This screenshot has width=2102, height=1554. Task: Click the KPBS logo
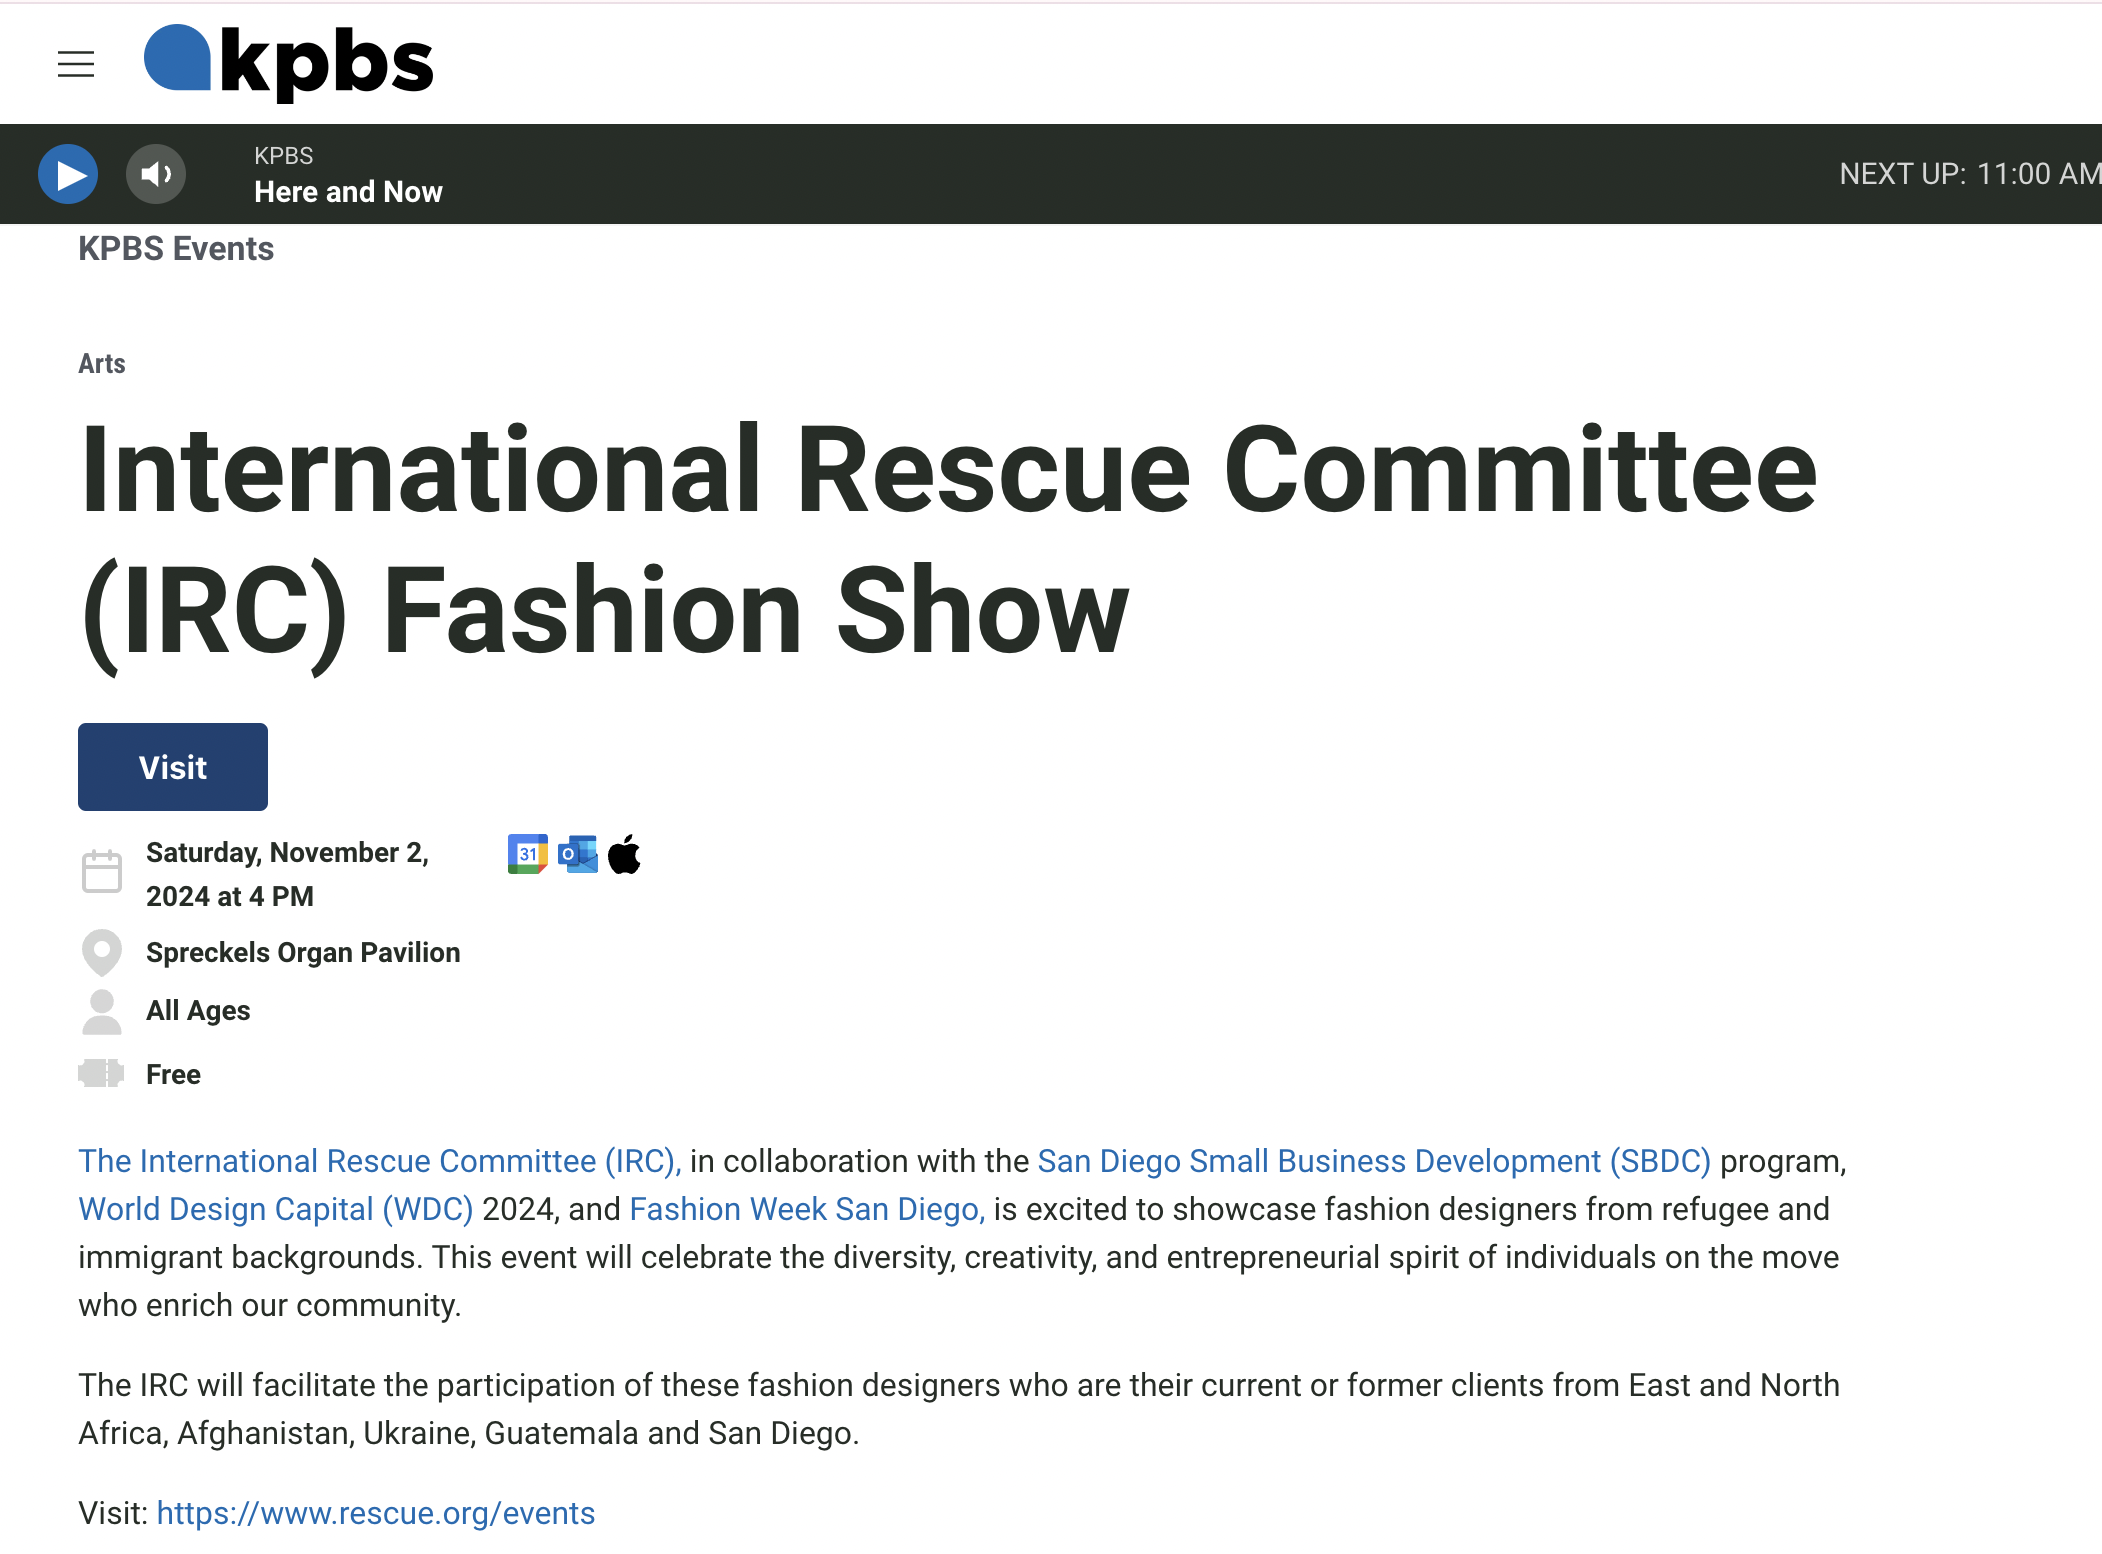(289, 62)
